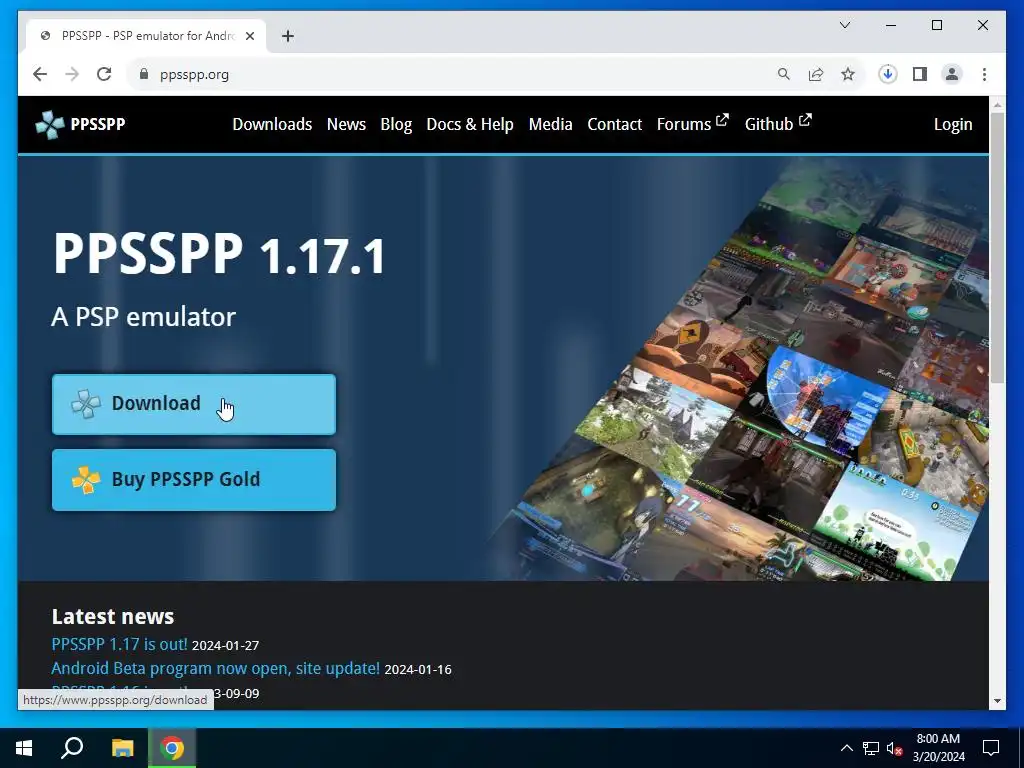This screenshot has width=1024, height=768.
Task: Click the blue Download button
Action: pyautogui.click(x=194, y=404)
